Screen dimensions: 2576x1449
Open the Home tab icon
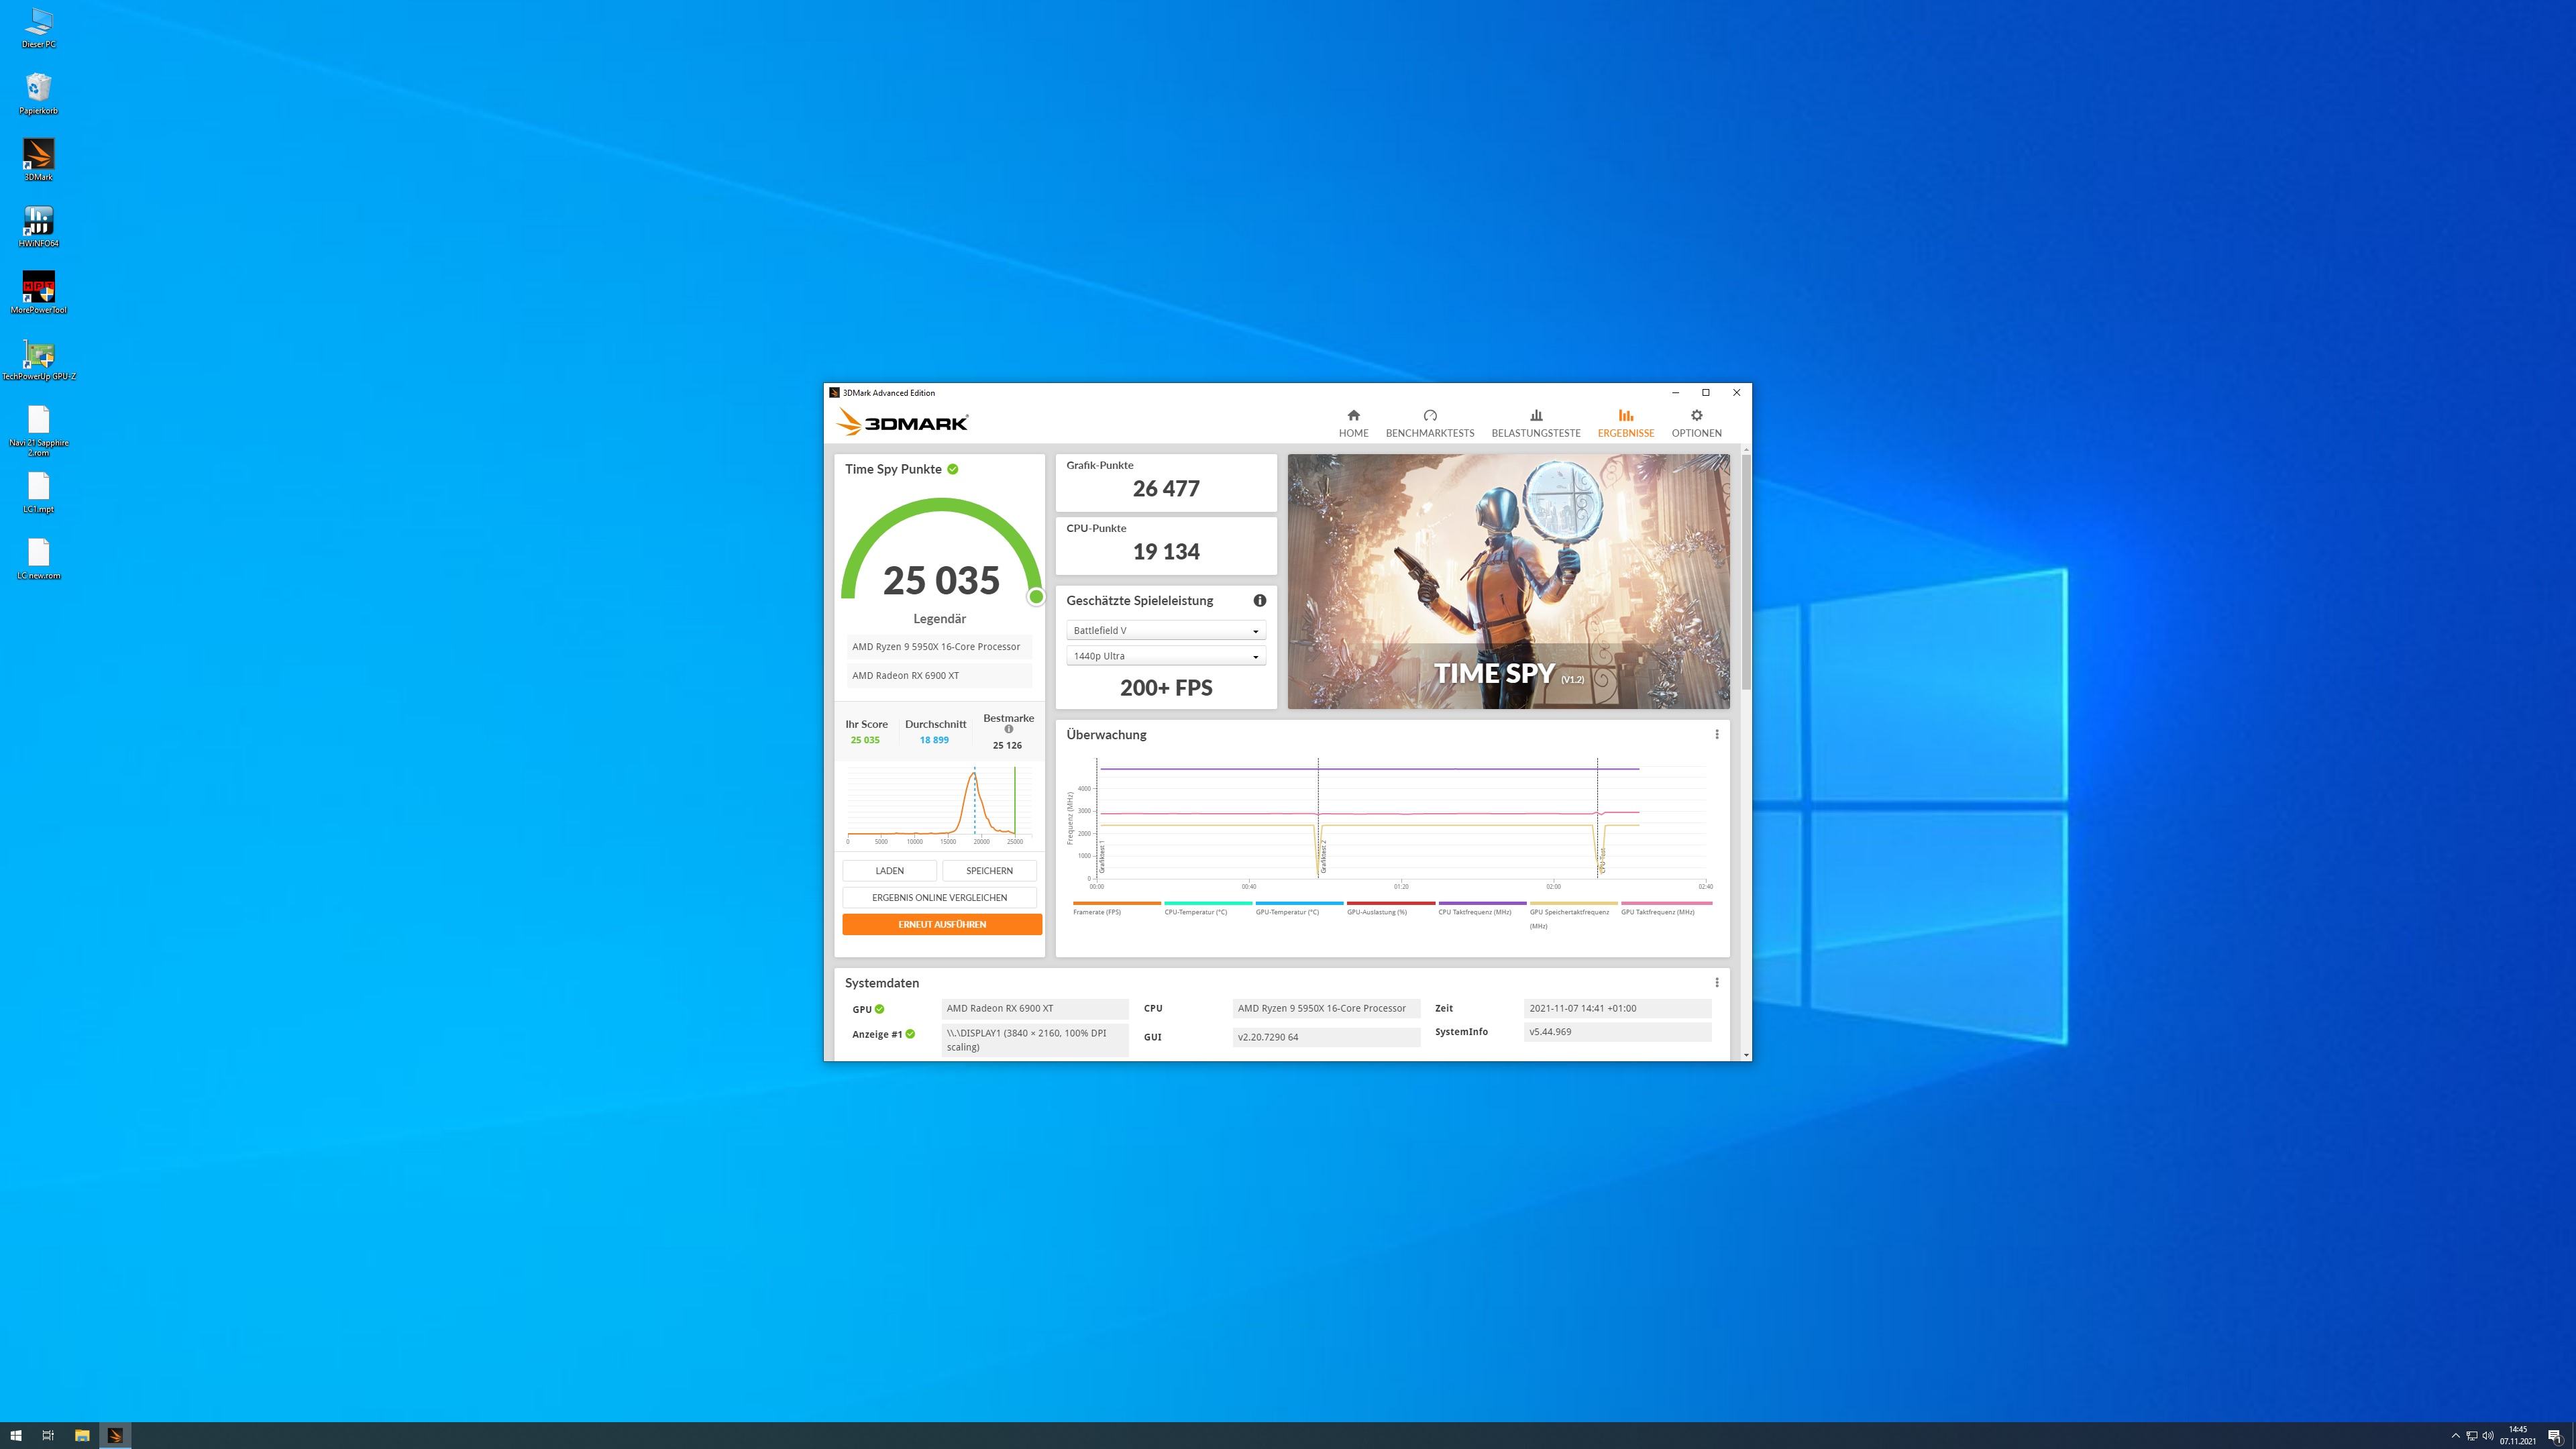[1353, 416]
